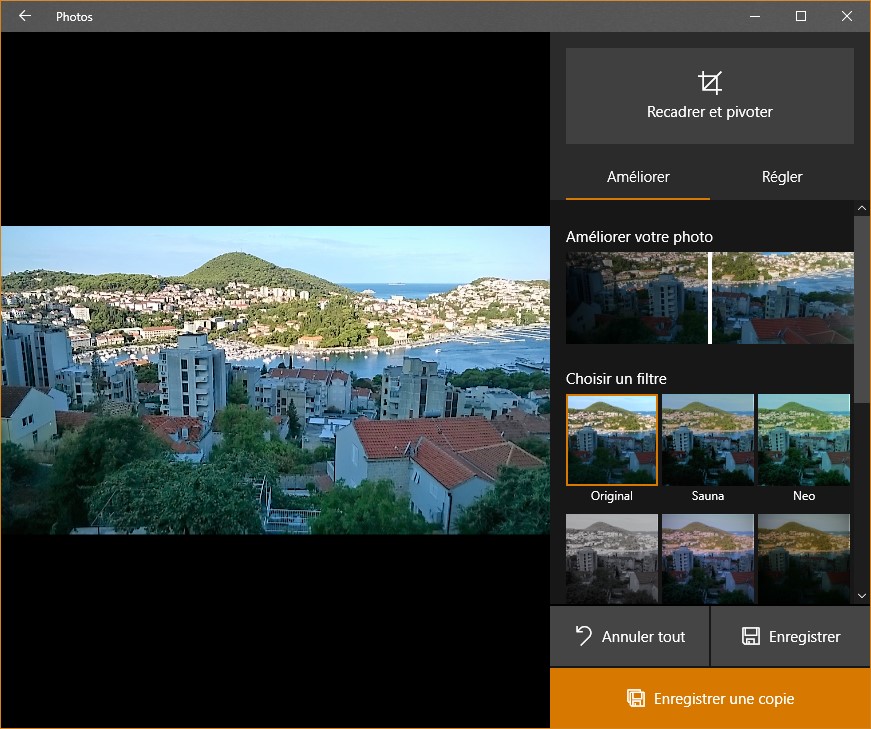This screenshot has width=871, height=729.
Task: Pick the middle filter in second row
Action: [708, 558]
